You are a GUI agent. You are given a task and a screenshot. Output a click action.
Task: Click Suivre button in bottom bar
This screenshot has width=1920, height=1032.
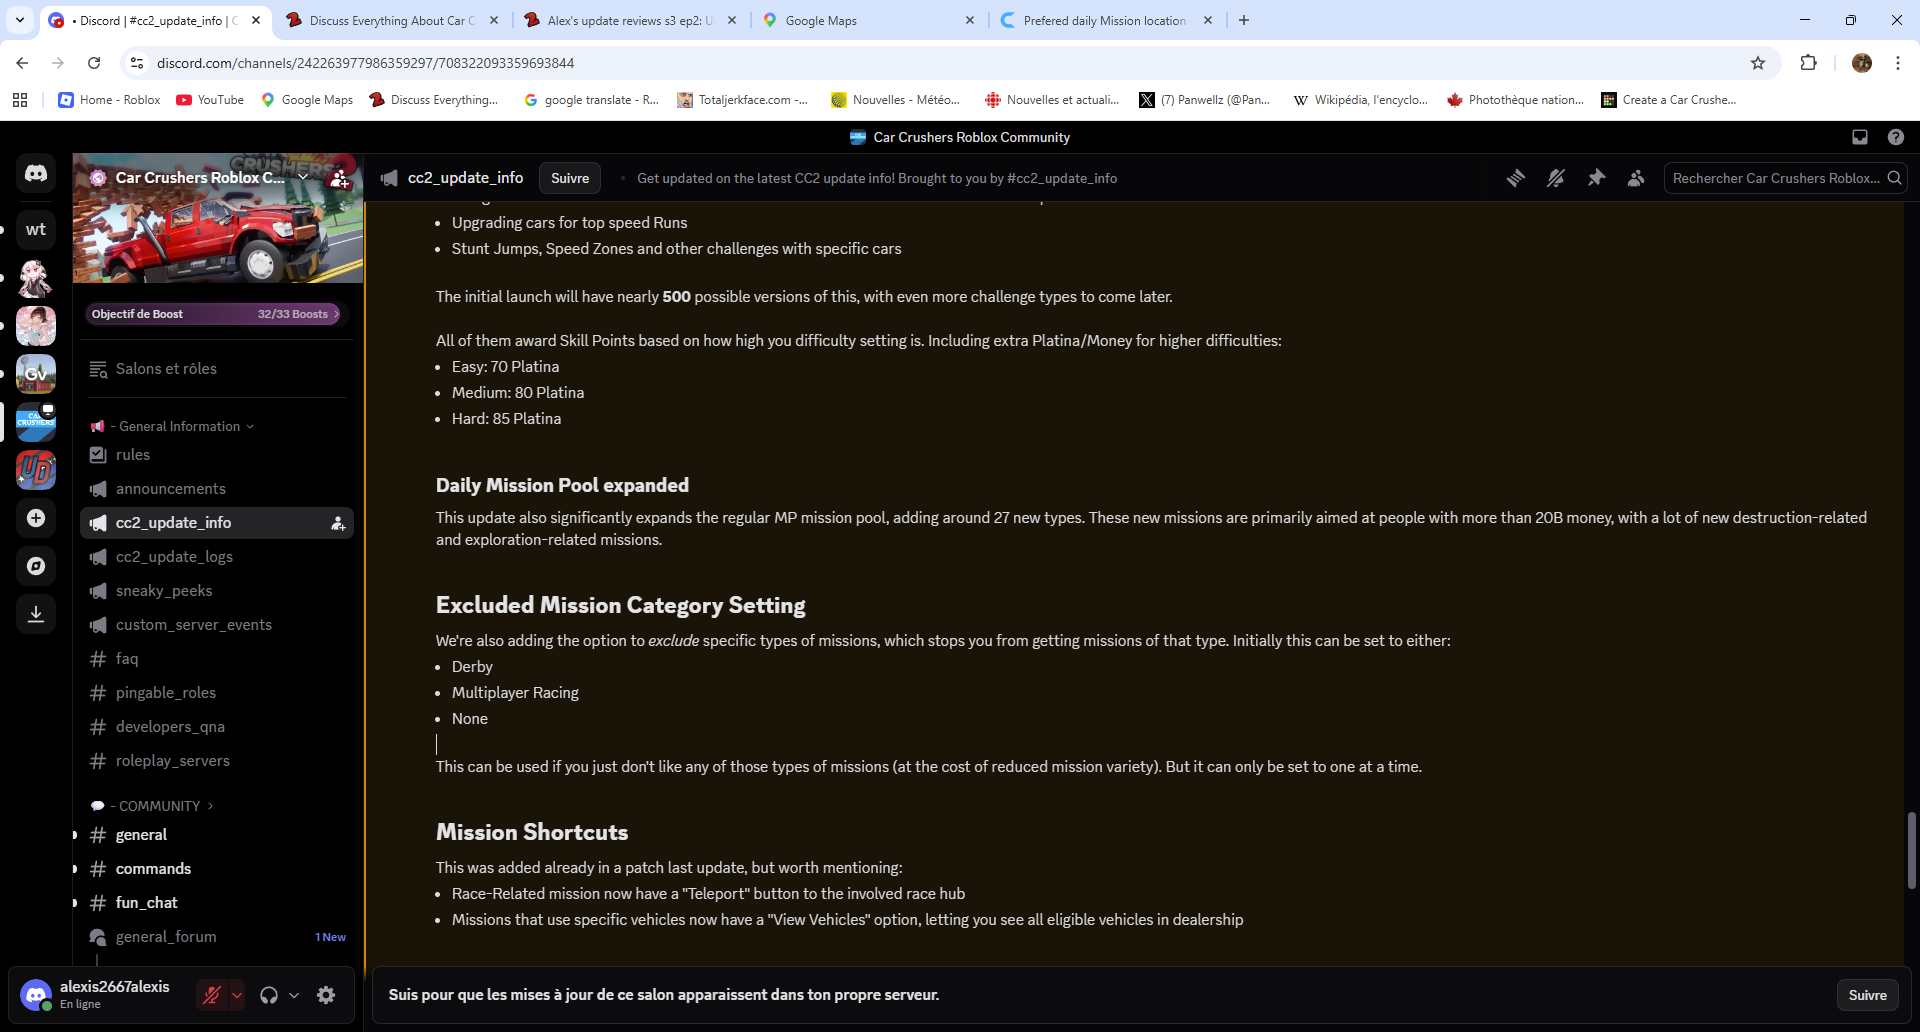1867,995
